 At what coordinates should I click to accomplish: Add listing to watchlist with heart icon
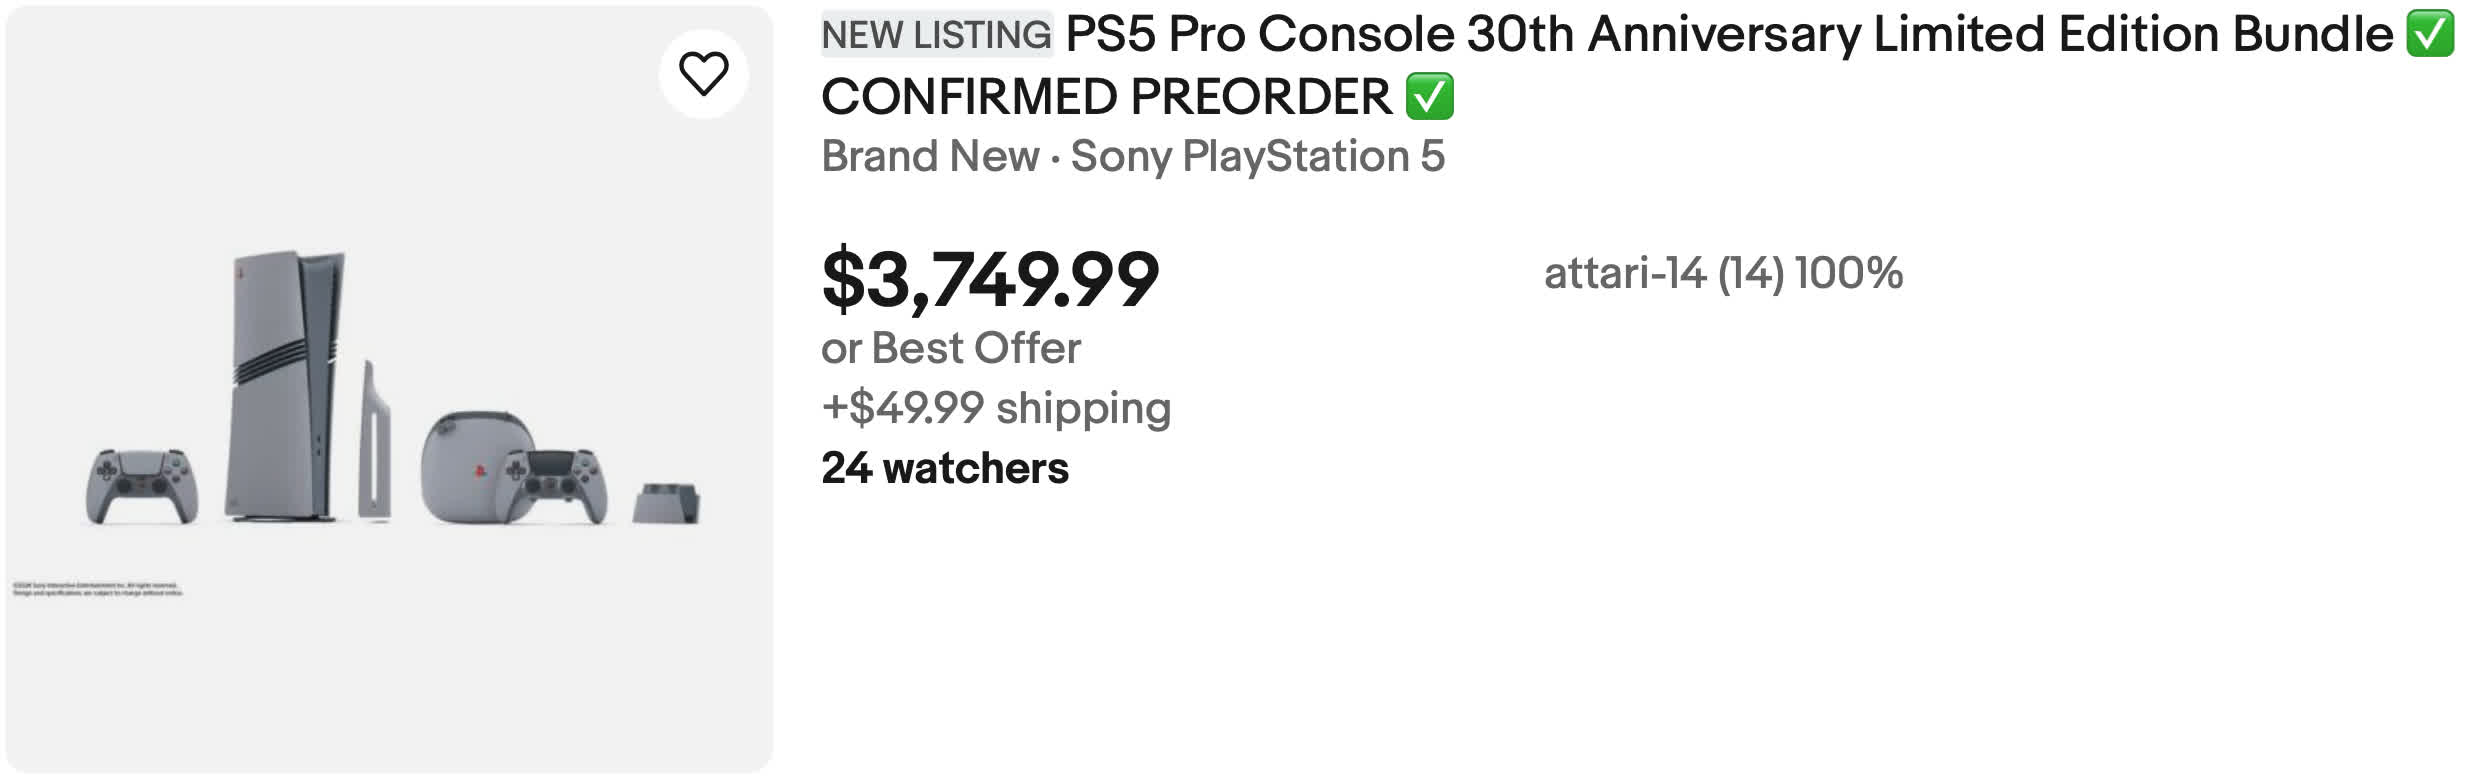pos(703,74)
